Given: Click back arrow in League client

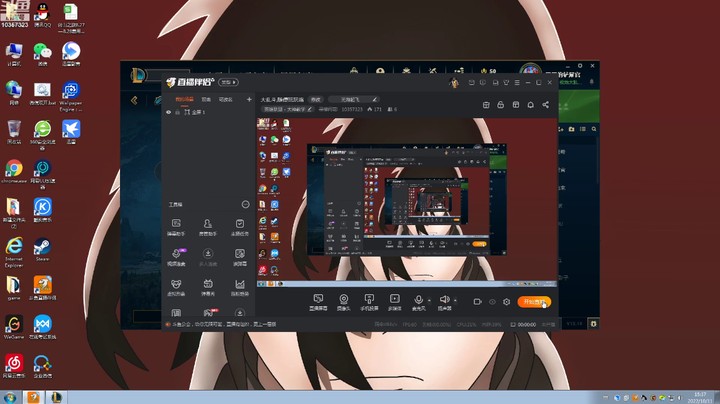Looking at the screenshot, I should [x=134, y=100].
